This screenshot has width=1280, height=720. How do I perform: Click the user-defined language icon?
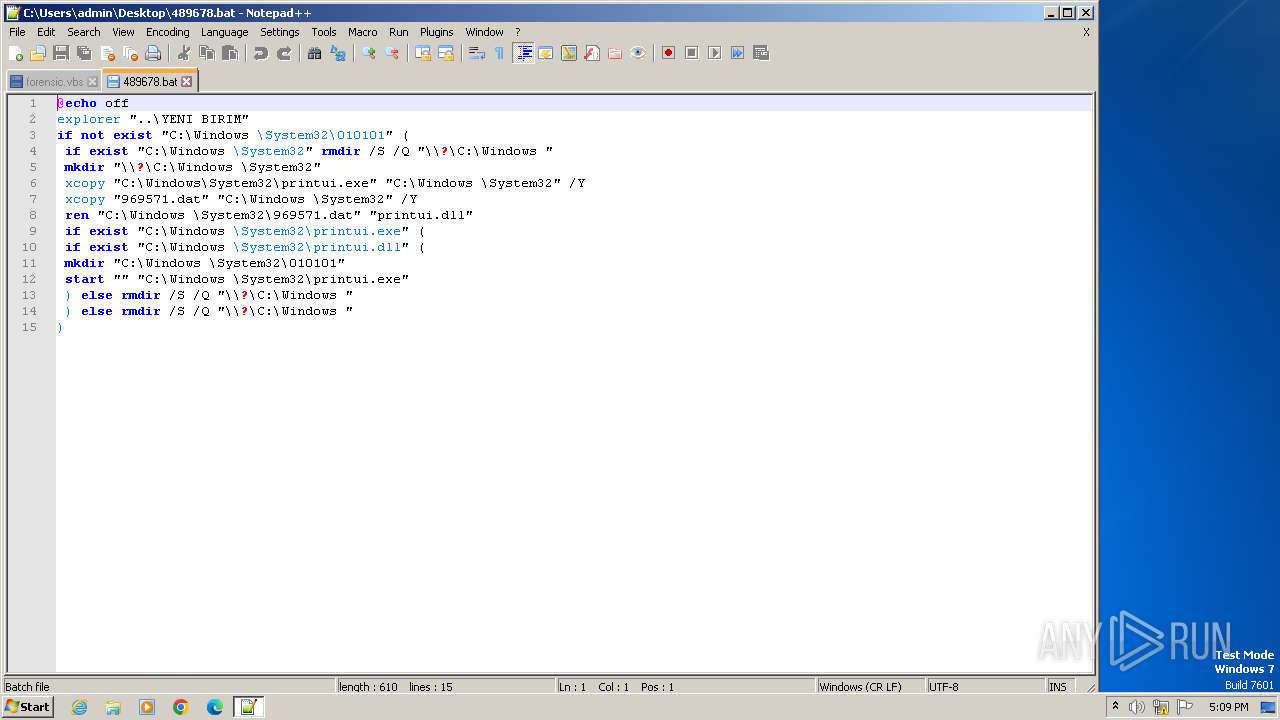[x=545, y=53]
